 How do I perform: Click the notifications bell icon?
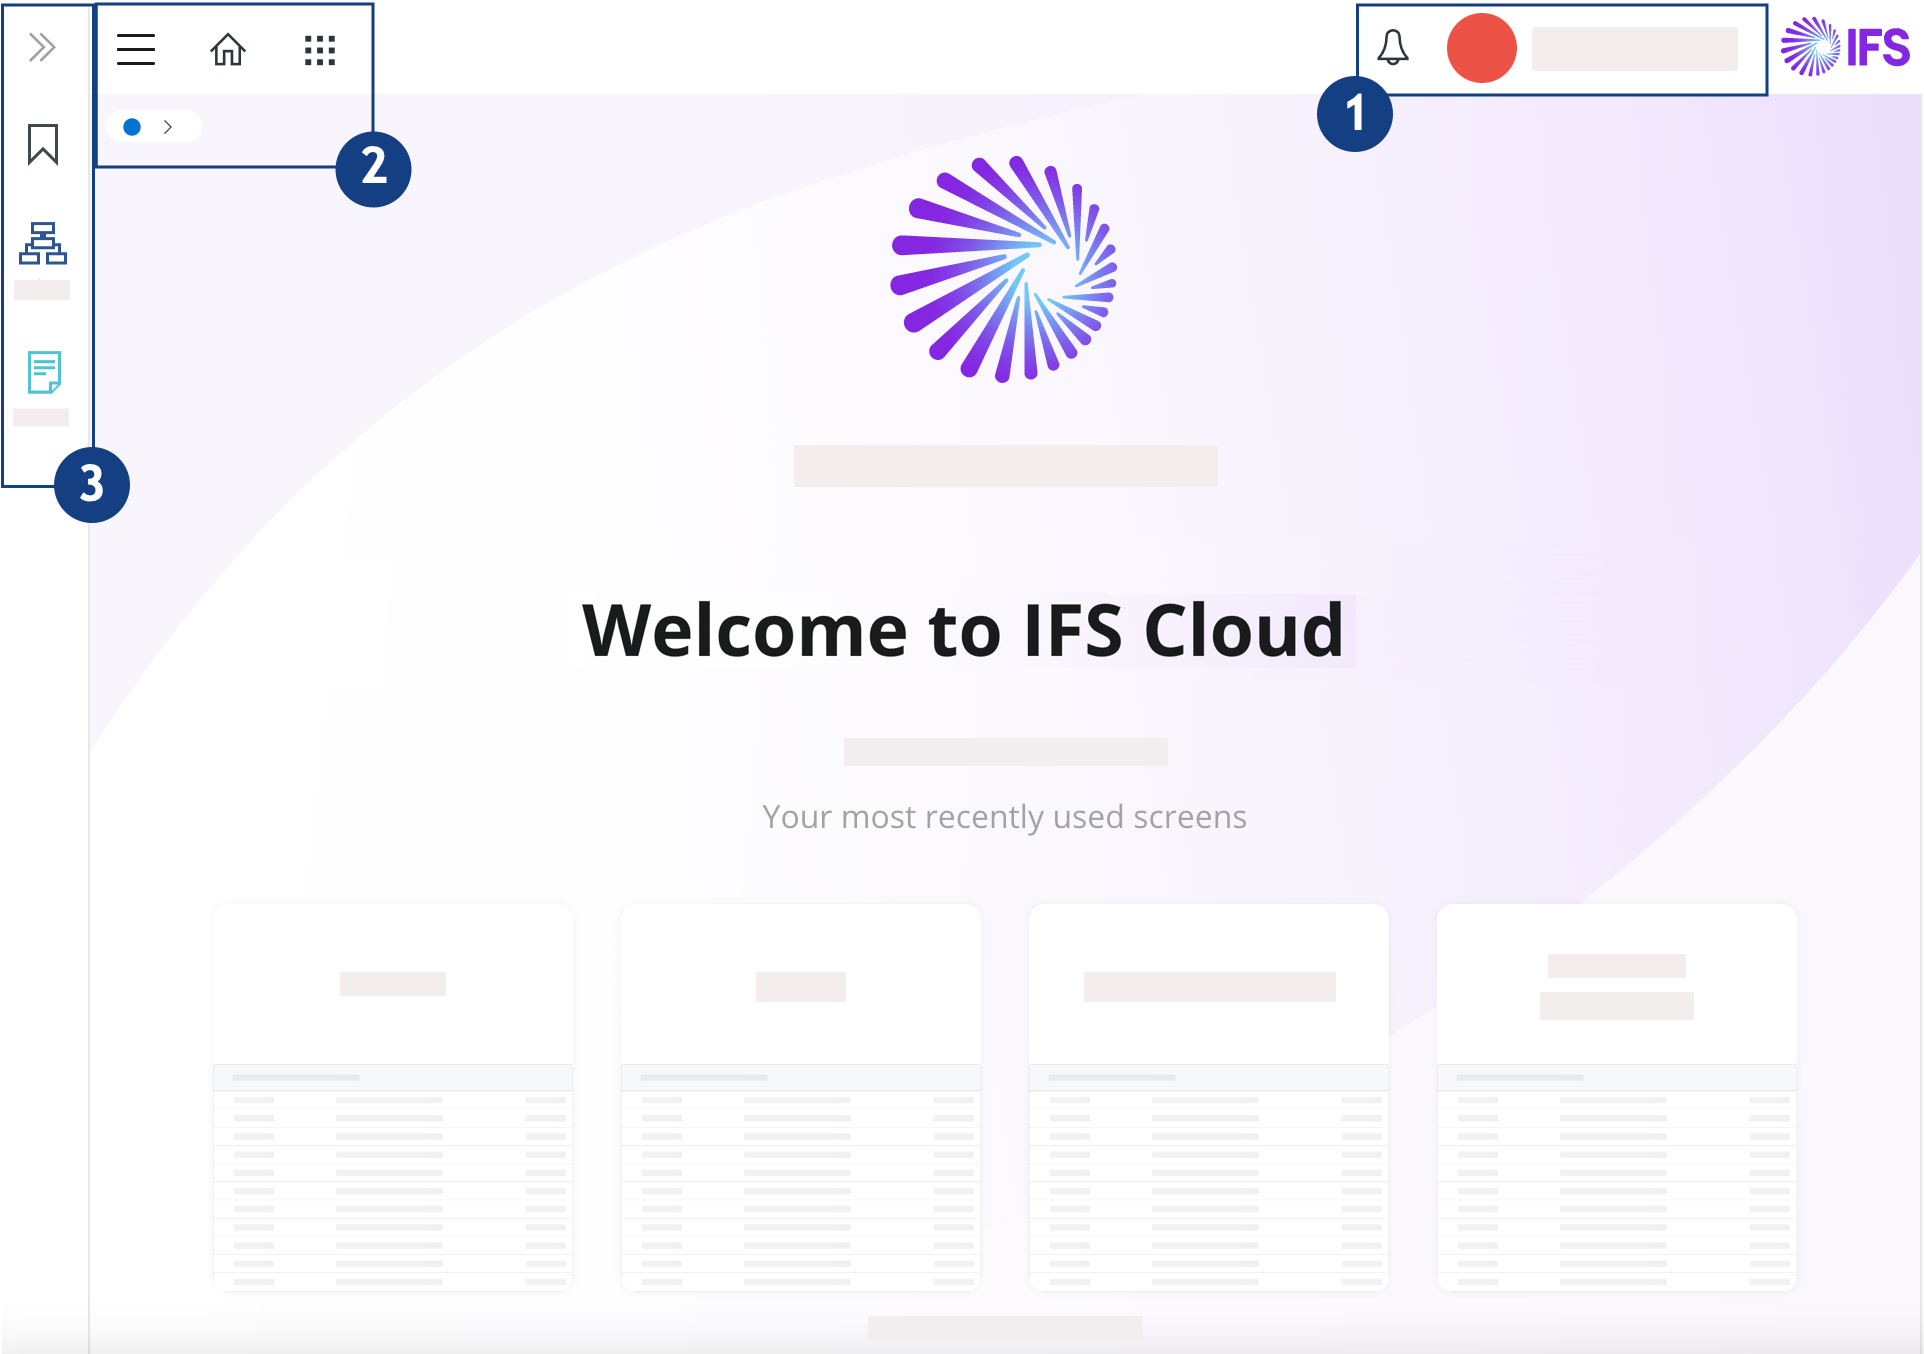[1392, 48]
